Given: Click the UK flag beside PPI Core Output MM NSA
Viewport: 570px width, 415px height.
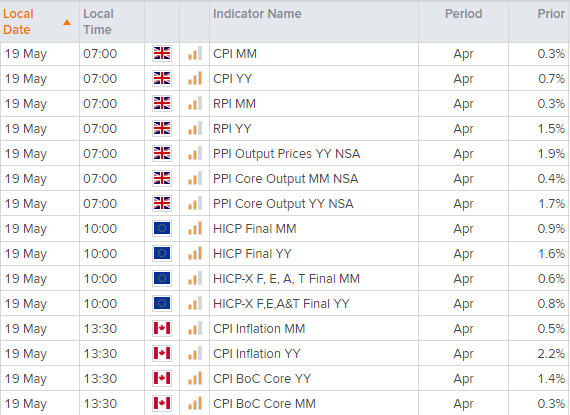Looking at the screenshot, I should (x=162, y=178).
